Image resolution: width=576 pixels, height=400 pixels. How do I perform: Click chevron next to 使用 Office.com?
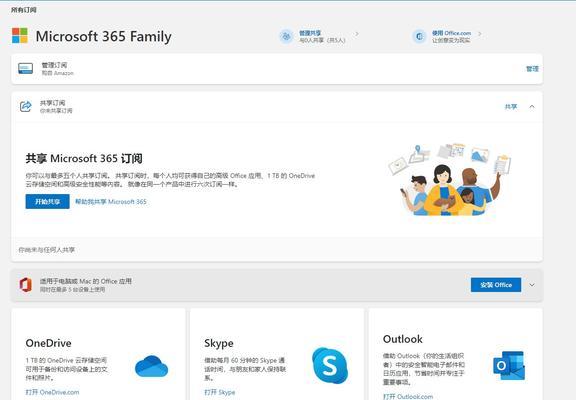pos(480,34)
